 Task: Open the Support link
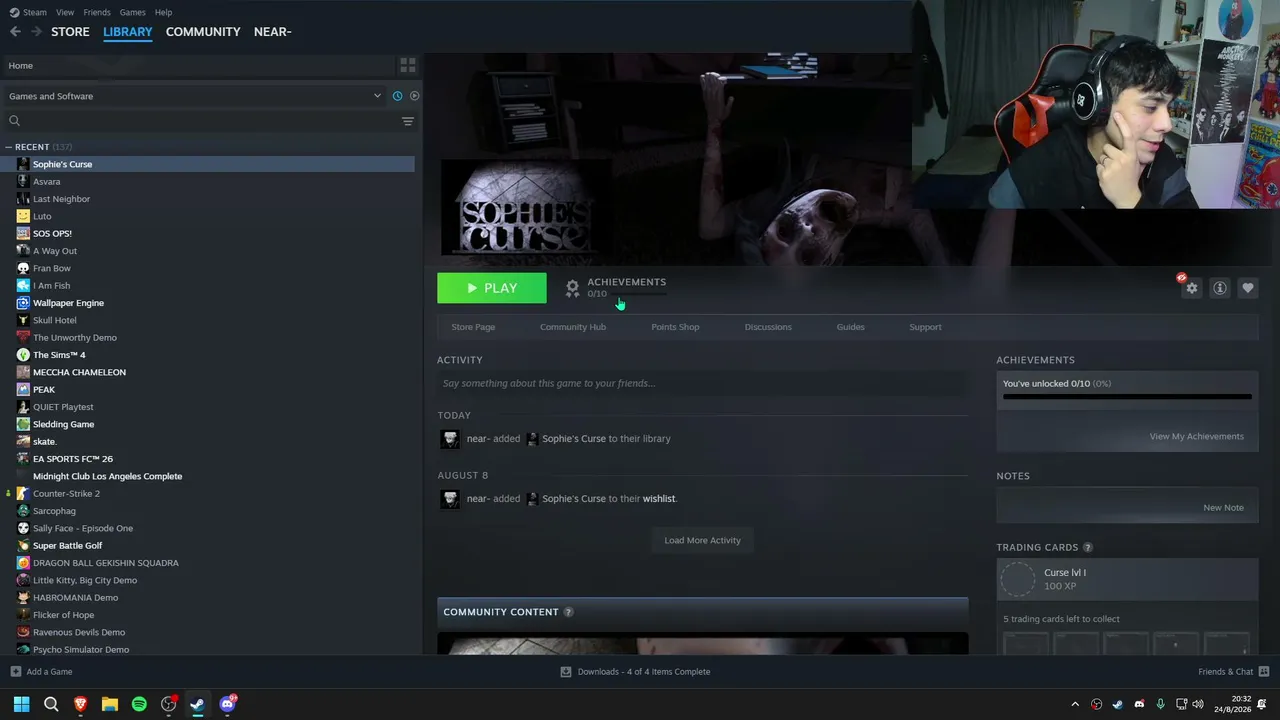click(x=925, y=327)
